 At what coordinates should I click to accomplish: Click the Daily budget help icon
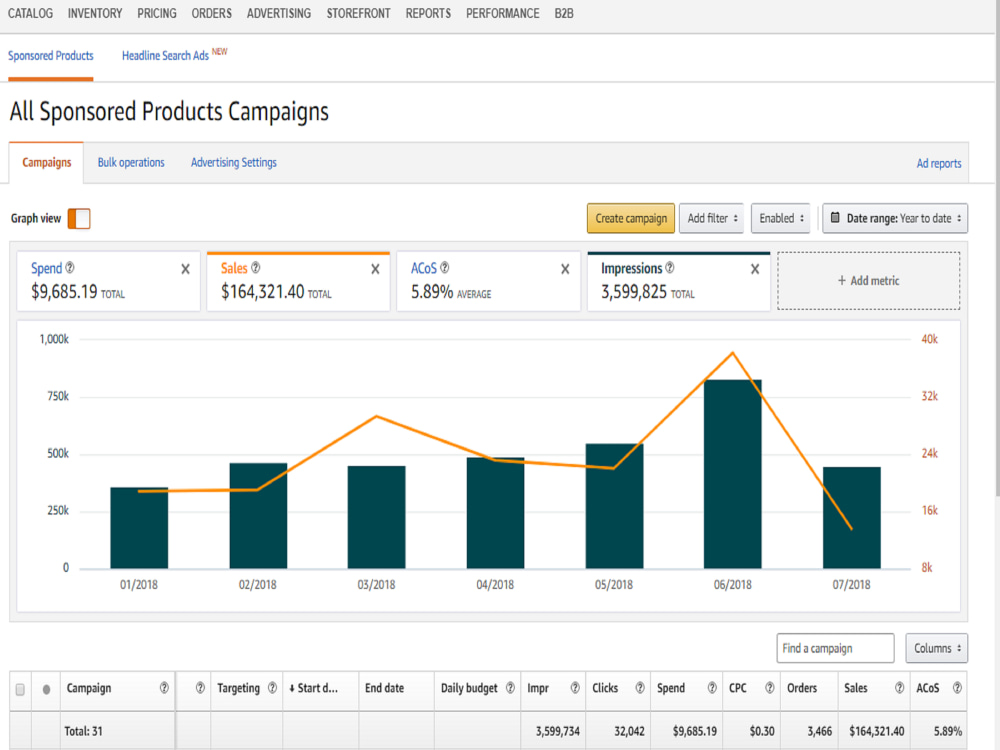point(510,688)
